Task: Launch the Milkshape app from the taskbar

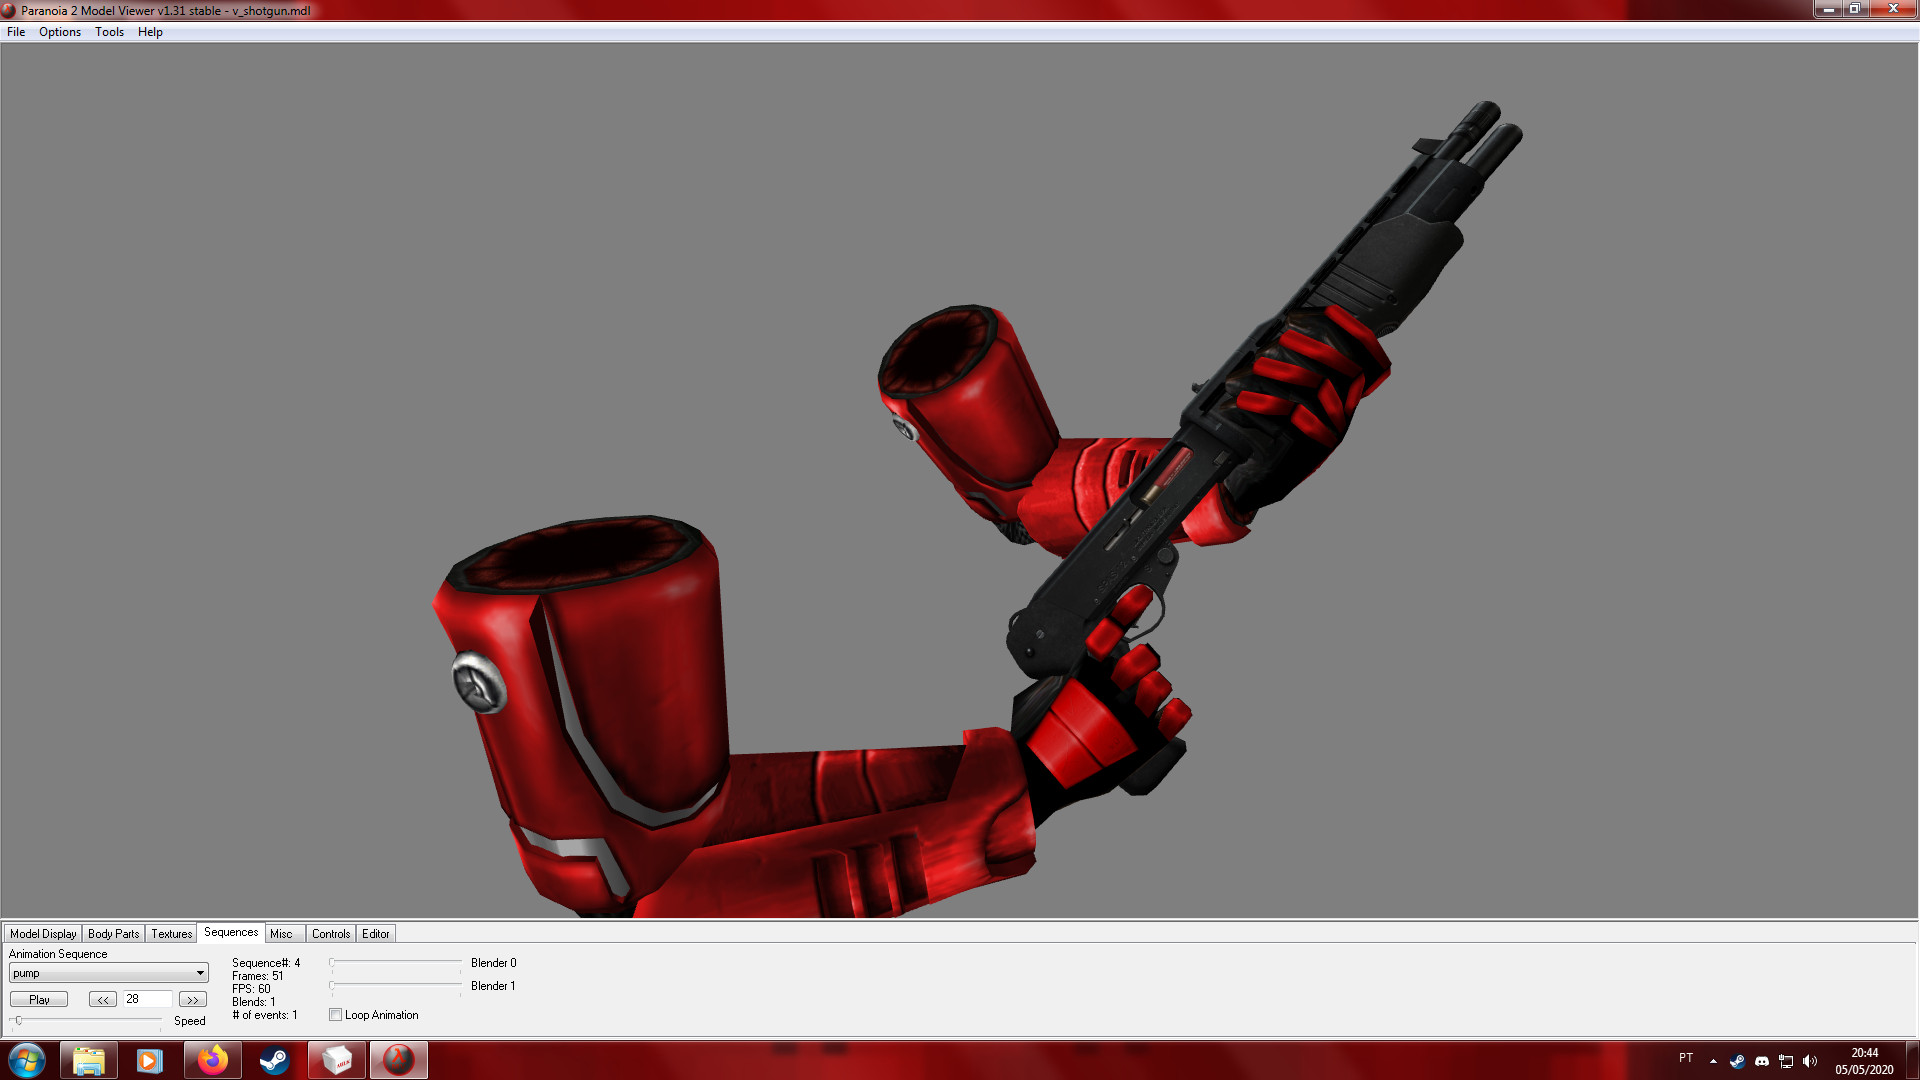Action: (337, 1059)
